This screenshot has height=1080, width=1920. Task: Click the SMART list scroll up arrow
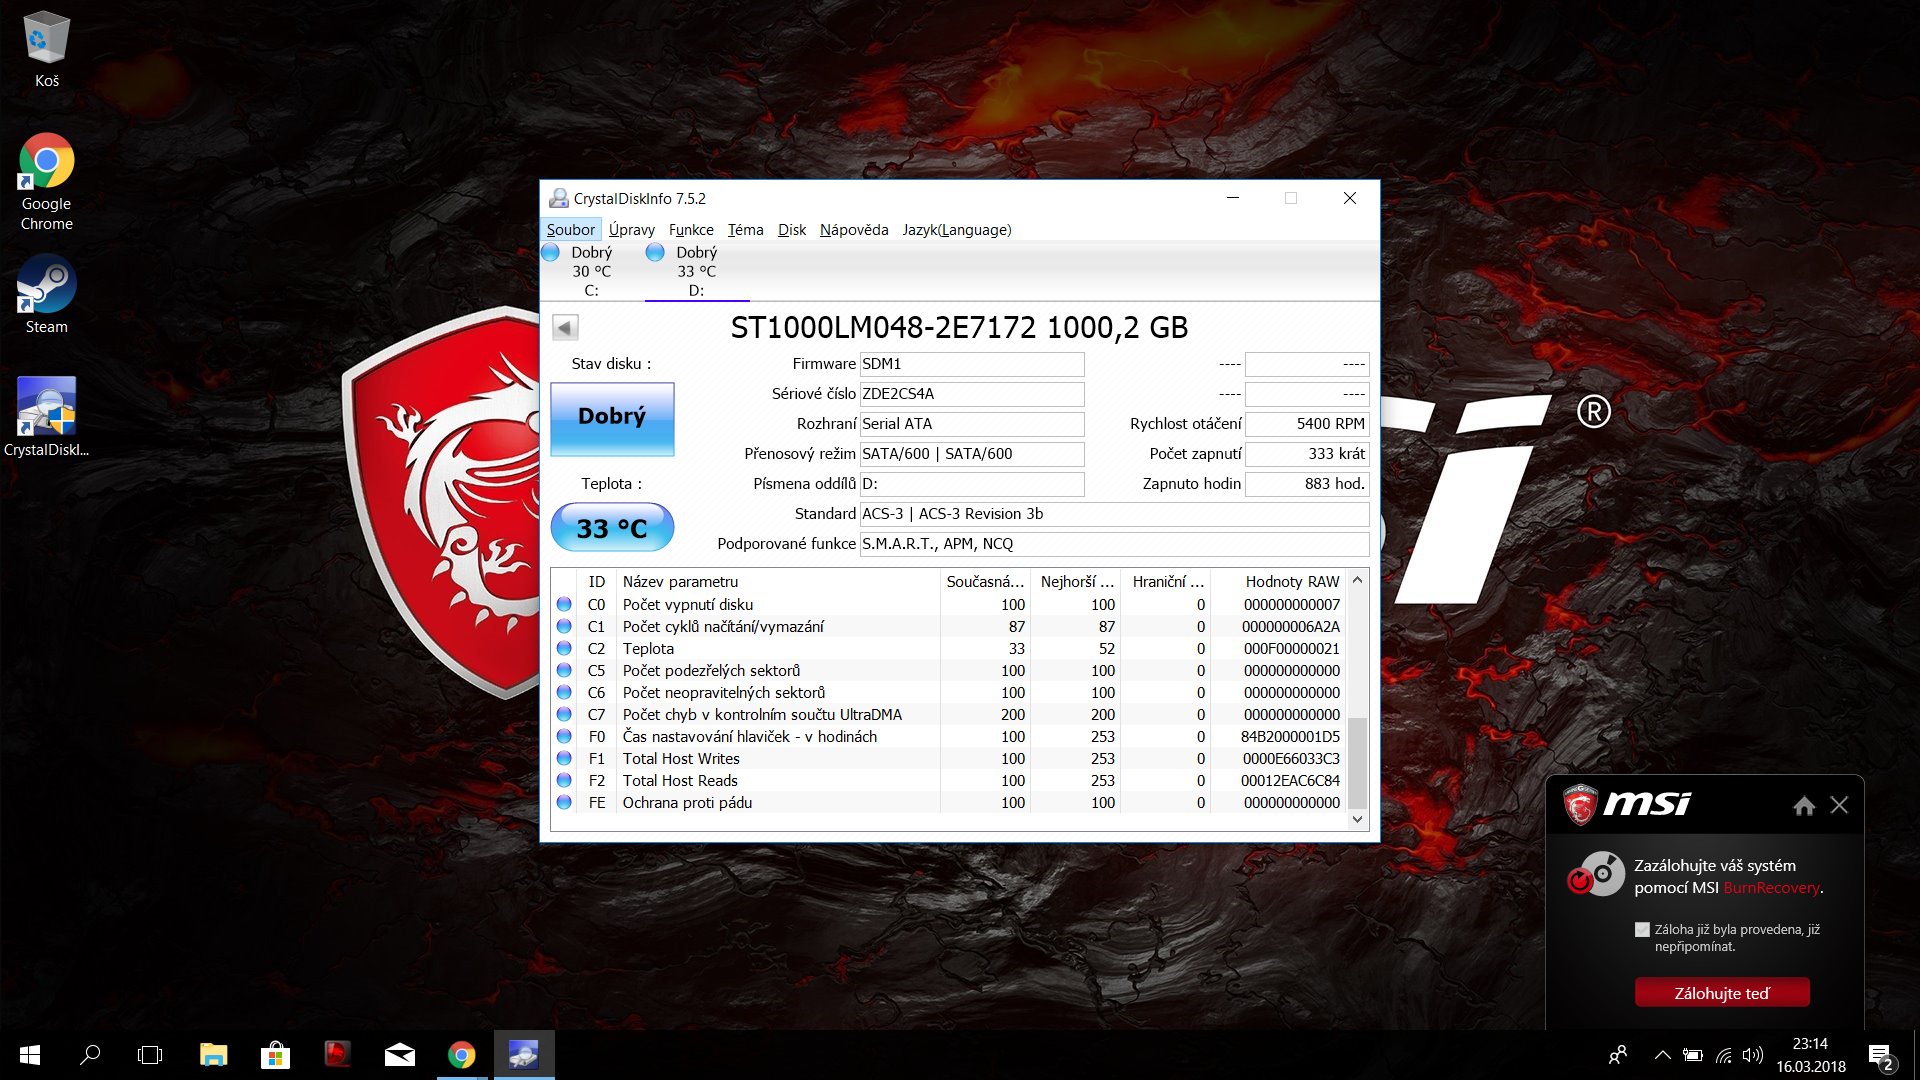1357,580
